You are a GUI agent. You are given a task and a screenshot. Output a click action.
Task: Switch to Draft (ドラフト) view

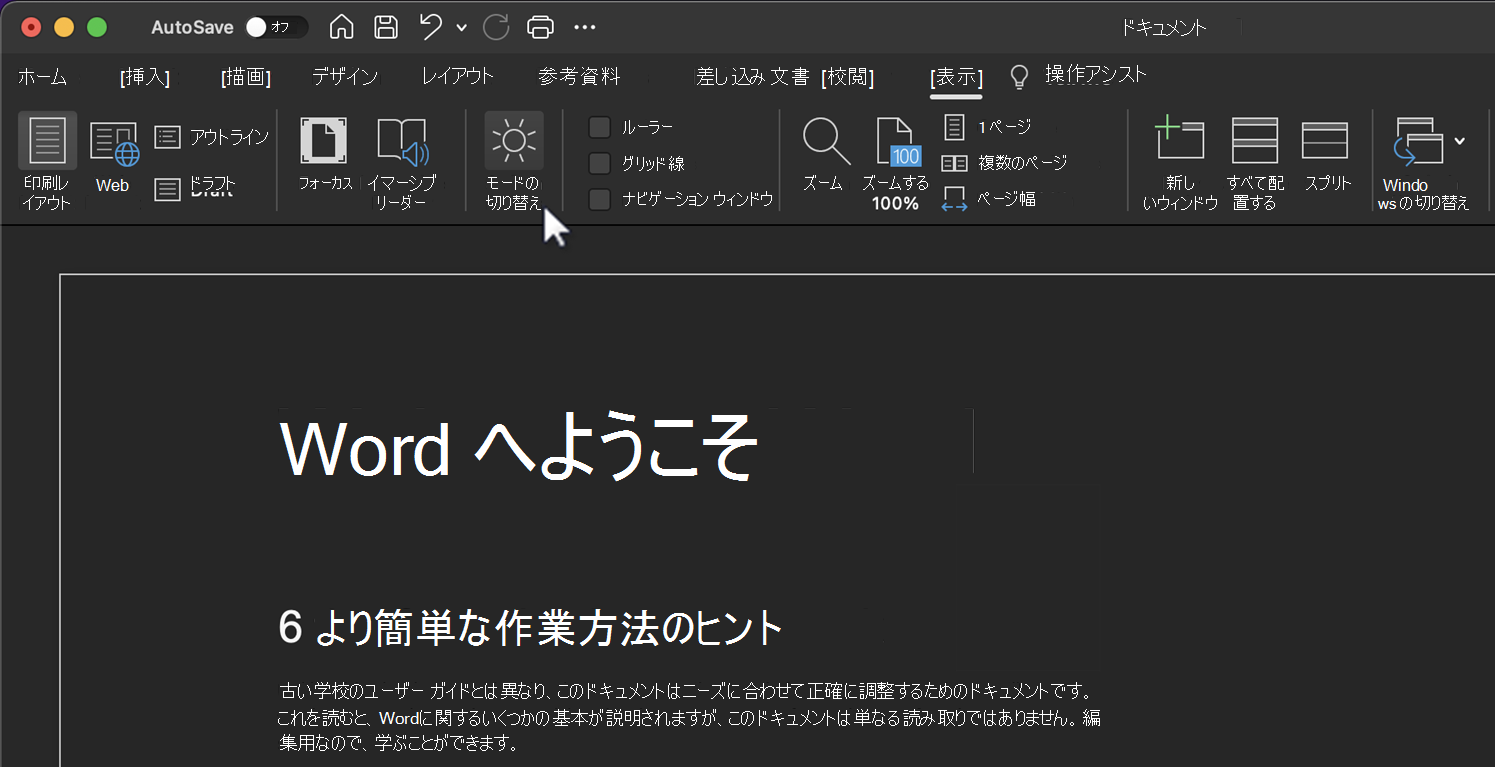coord(196,186)
